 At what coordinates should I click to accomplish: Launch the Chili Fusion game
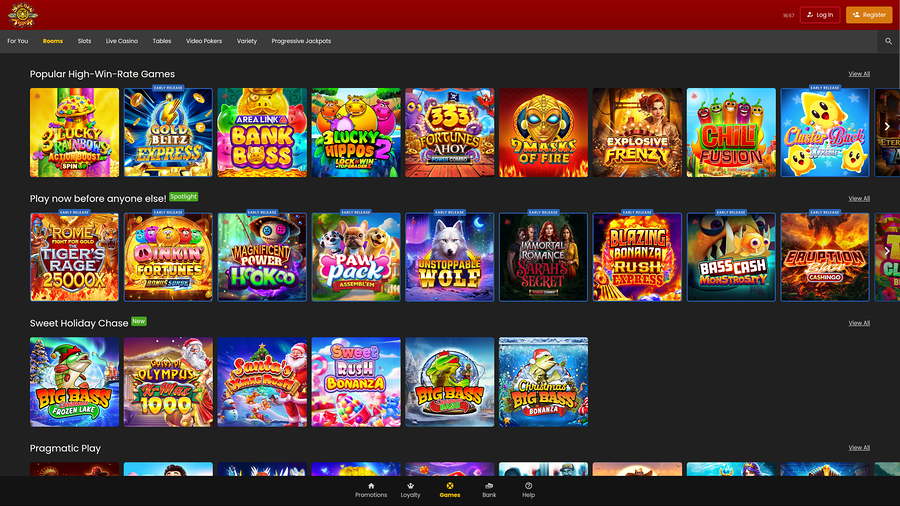coord(731,133)
